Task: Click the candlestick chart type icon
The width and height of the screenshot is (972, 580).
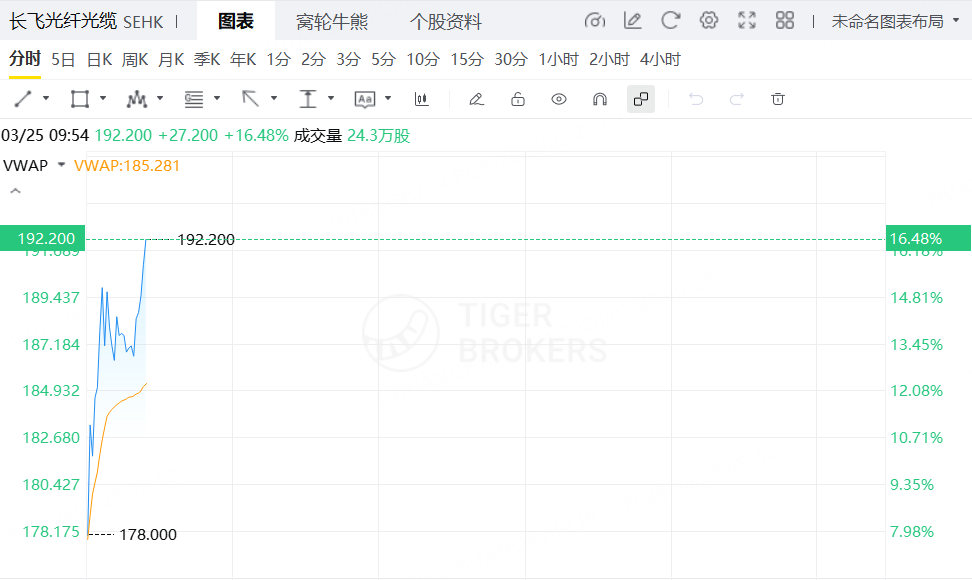Action: [421, 99]
